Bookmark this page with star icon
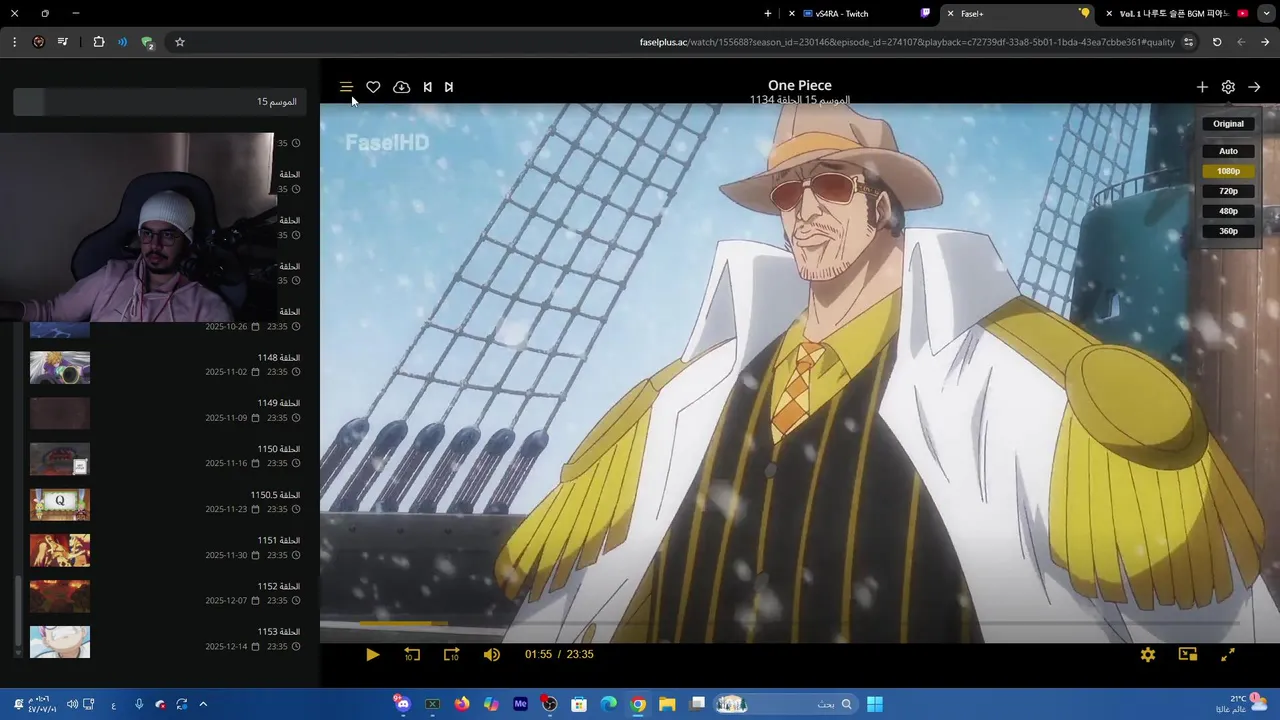This screenshot has height=720, width=1280. pos(180,42)
